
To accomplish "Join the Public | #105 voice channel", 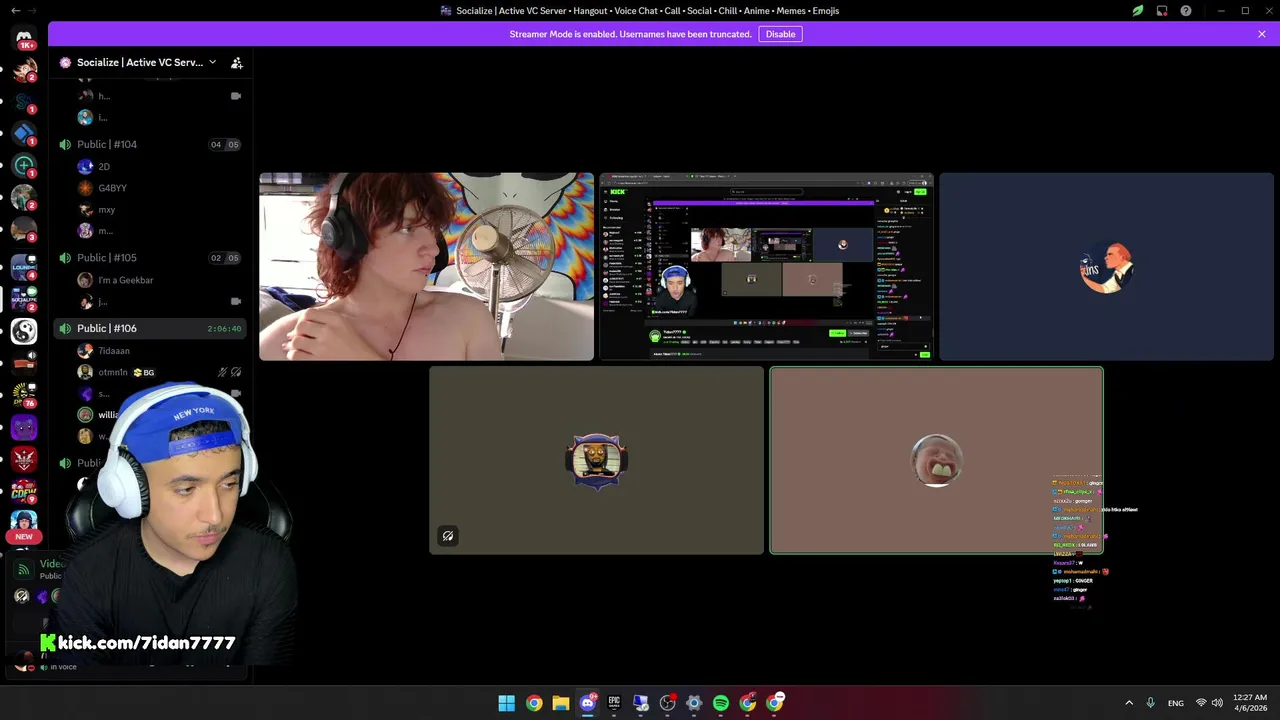I will click(150, 258).
